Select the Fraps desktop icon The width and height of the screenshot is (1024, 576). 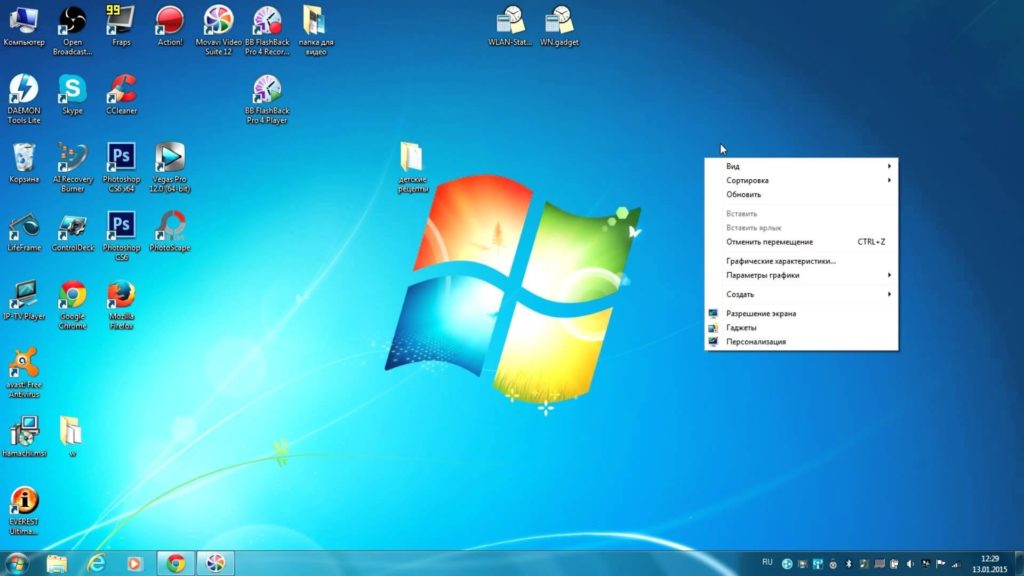[x=121, y=20]
